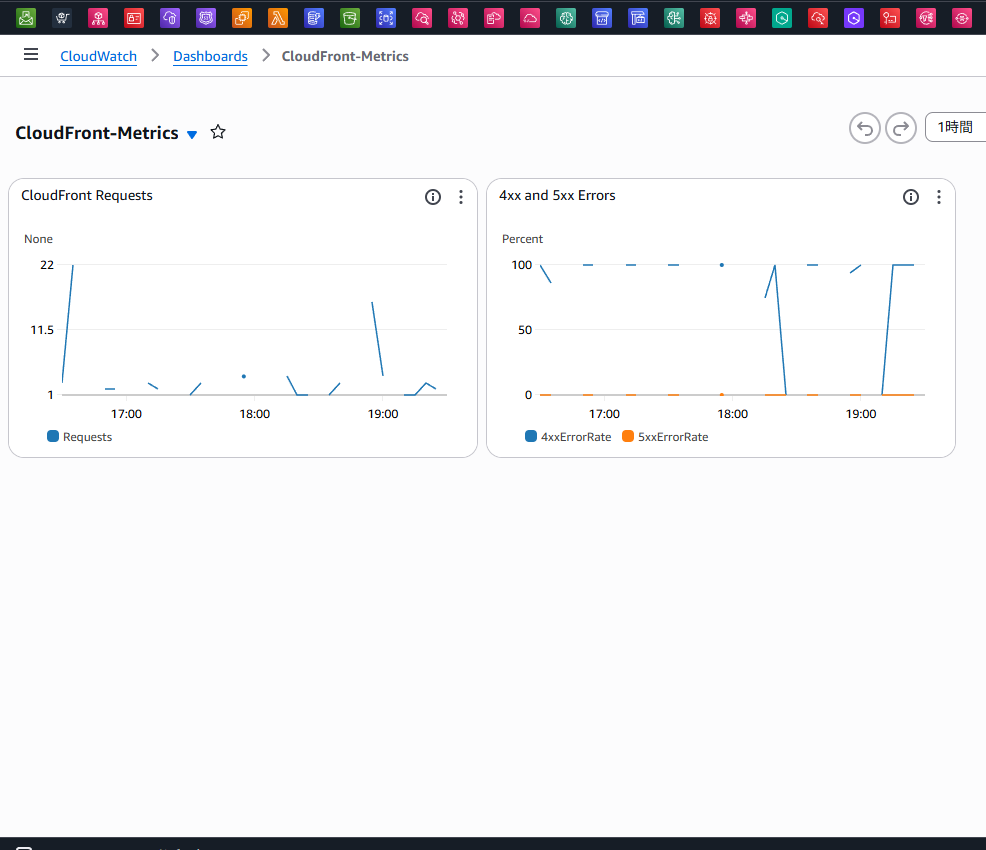Open the purple cloud-shield VPC shortcut icon

click(x=170, y=18)
